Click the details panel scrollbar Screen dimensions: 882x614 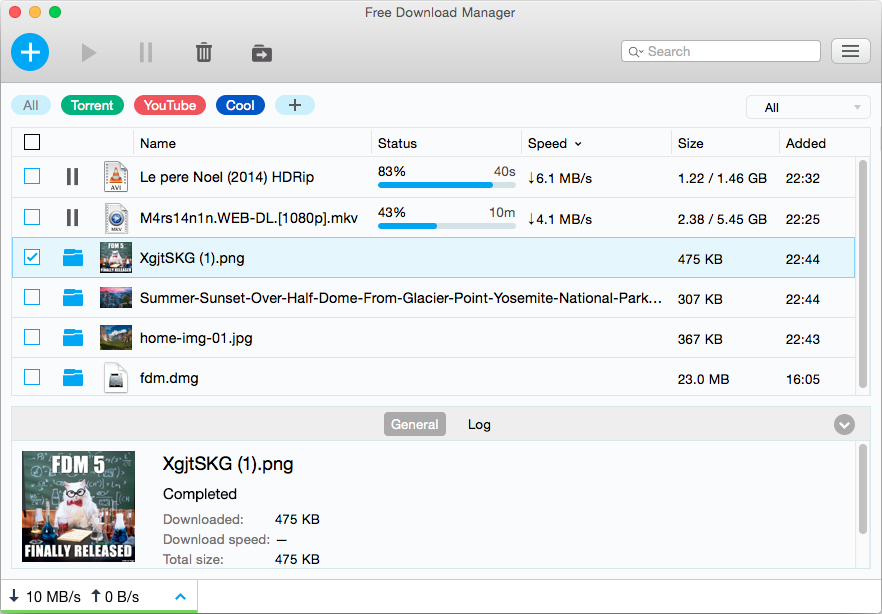click(863, 488)
